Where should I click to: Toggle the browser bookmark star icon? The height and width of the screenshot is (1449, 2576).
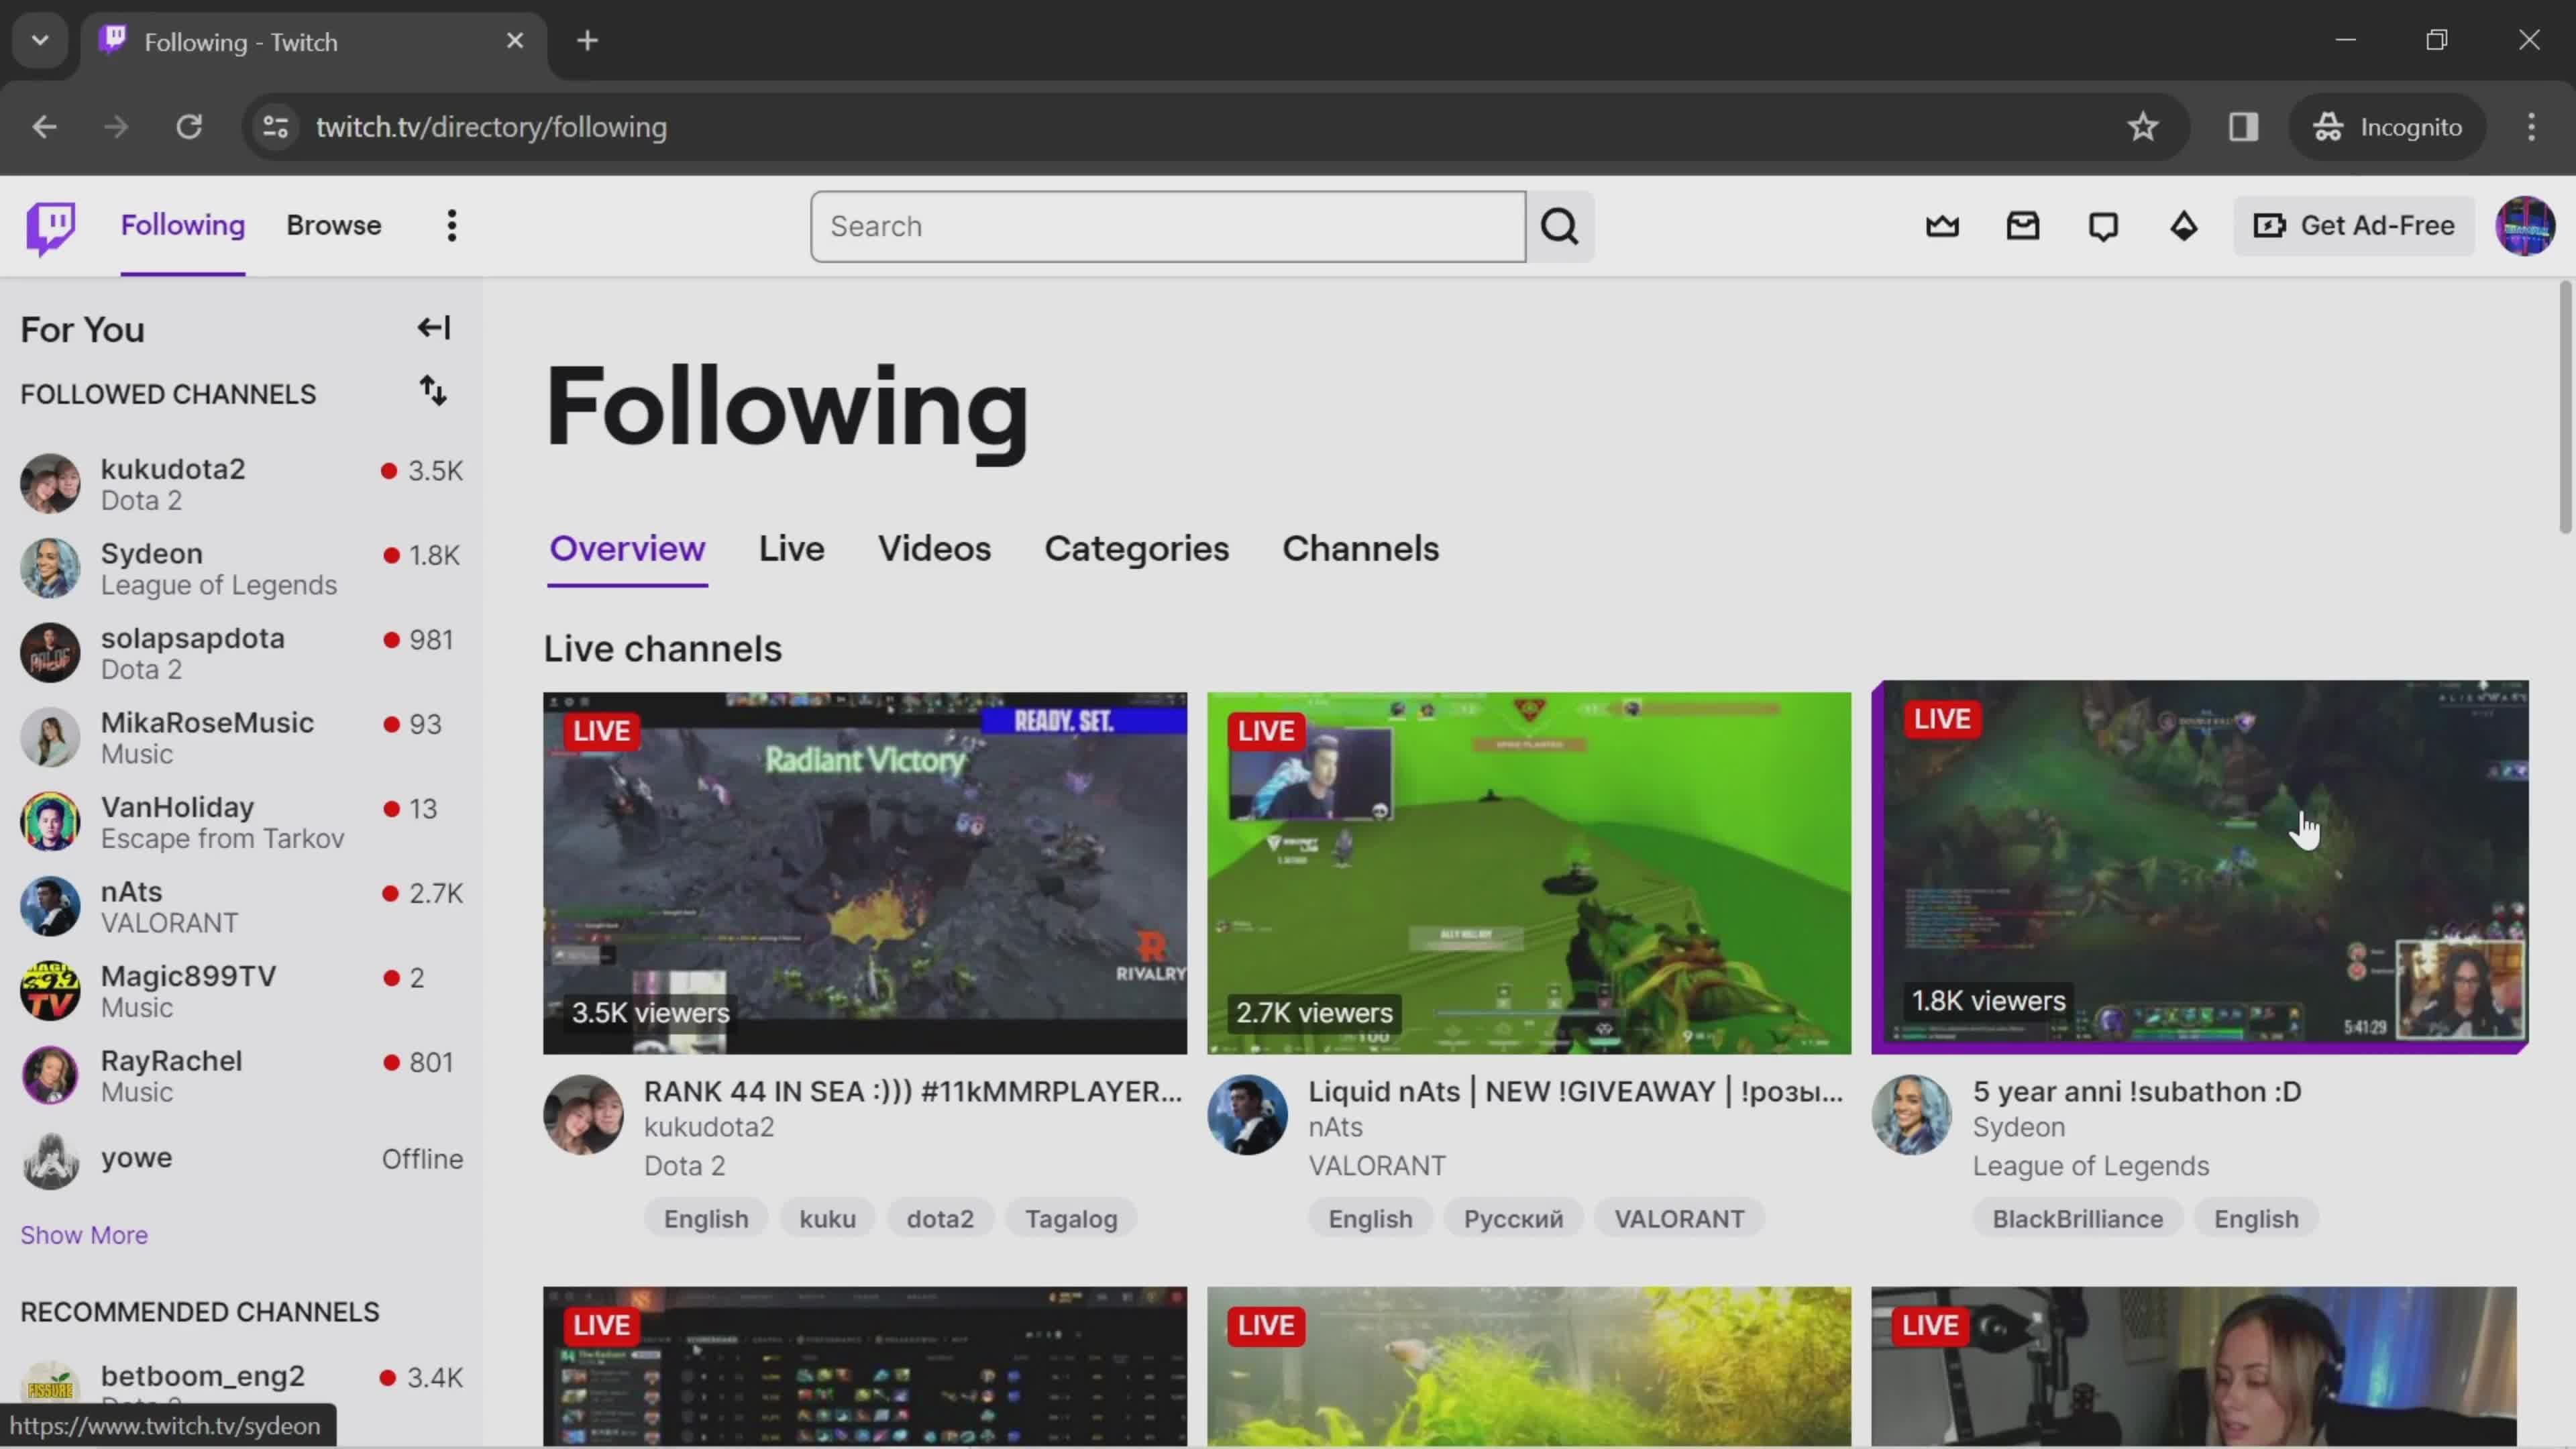[2143, 125]
